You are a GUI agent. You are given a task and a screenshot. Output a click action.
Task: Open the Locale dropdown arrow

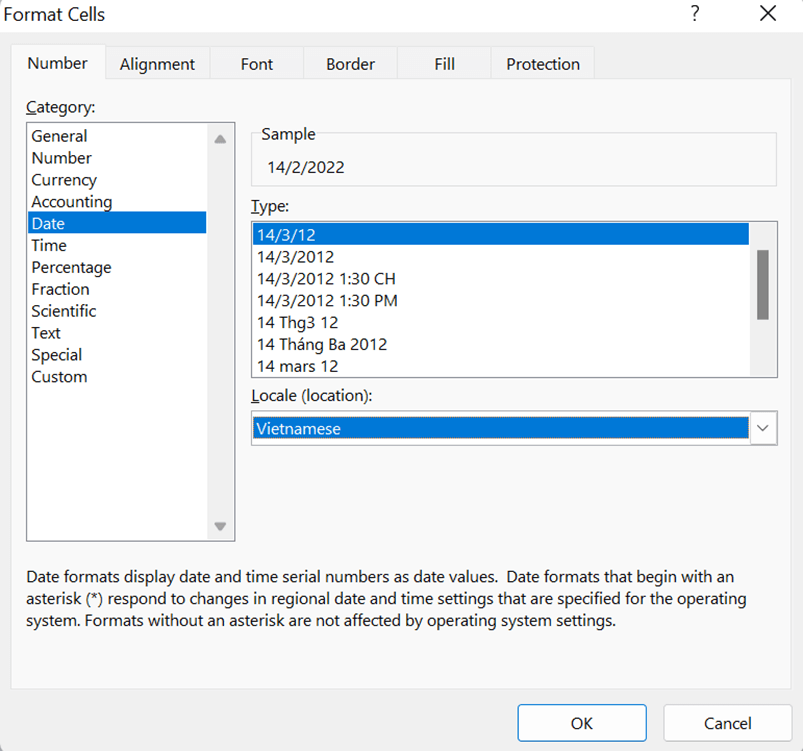pyautogui.click(x=763, y=428)
